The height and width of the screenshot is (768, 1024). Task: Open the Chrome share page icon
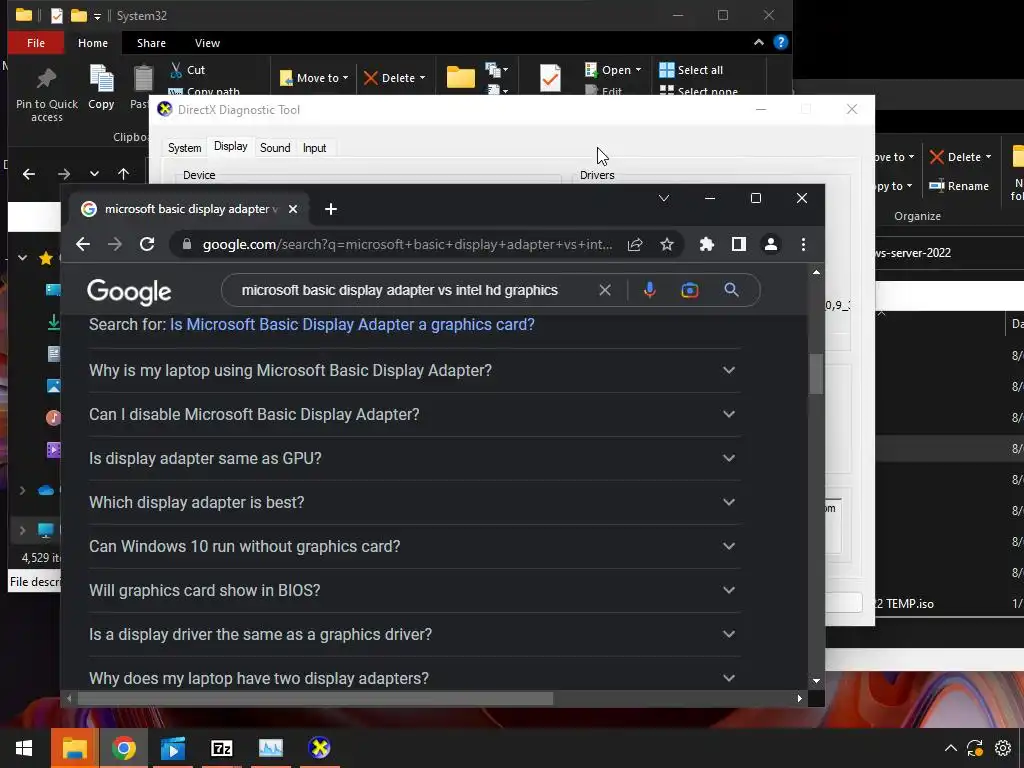(635, 244)
